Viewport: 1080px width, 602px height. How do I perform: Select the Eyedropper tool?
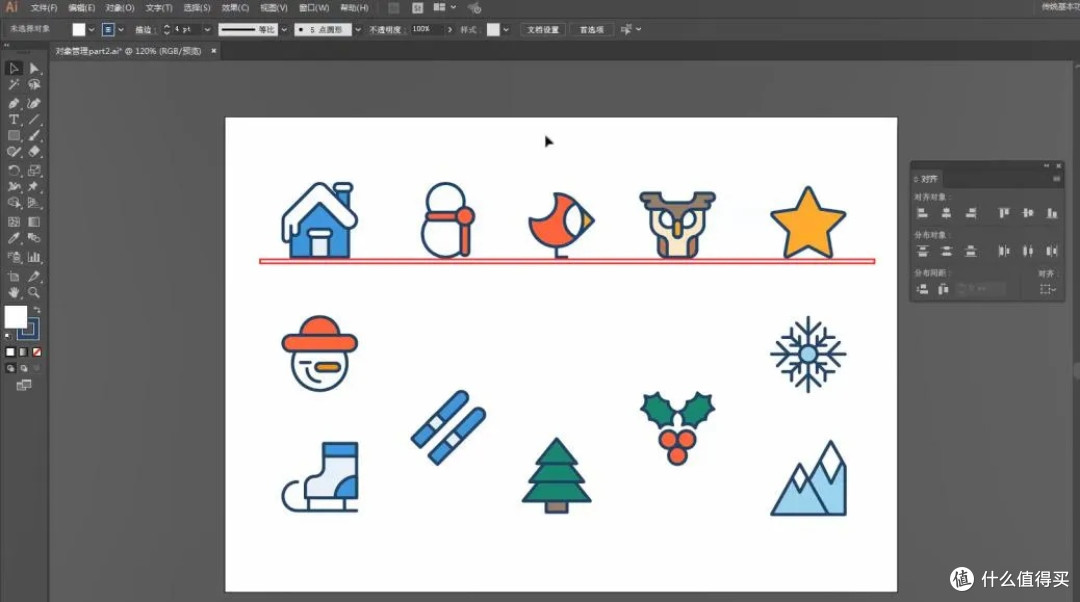tap(14, 238)
